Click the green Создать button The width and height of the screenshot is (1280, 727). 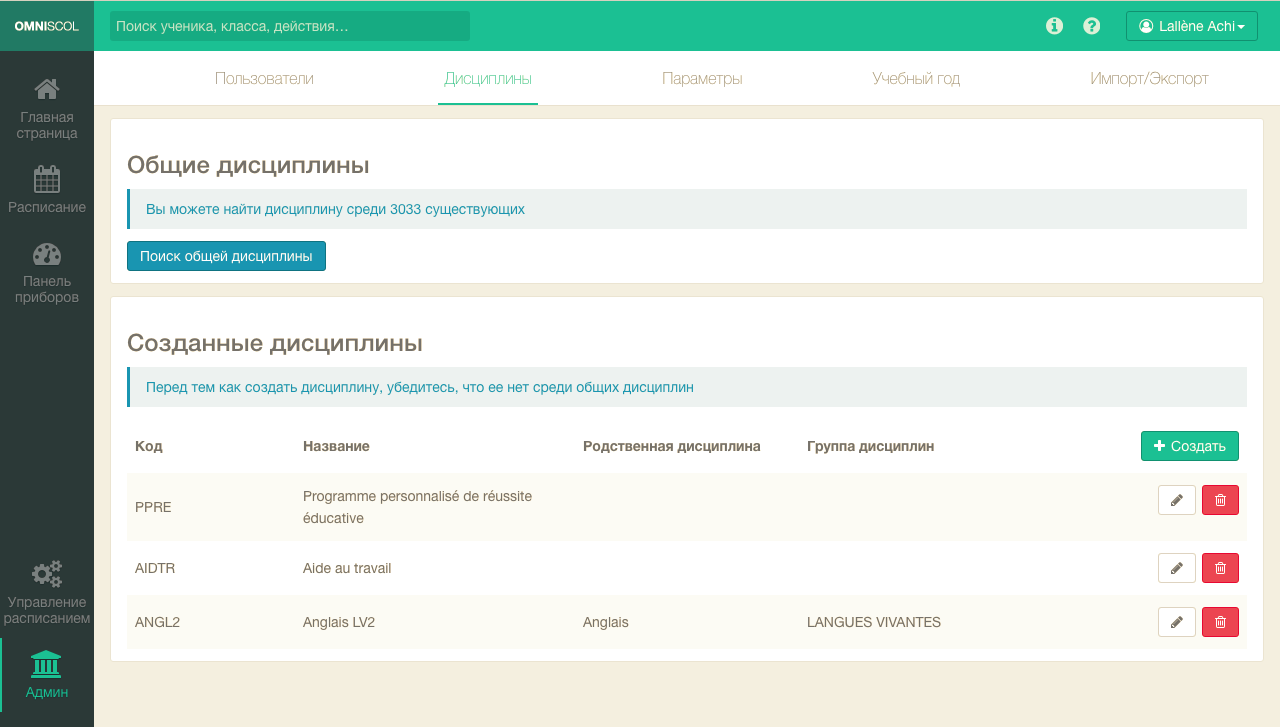tap(1189, 446)
